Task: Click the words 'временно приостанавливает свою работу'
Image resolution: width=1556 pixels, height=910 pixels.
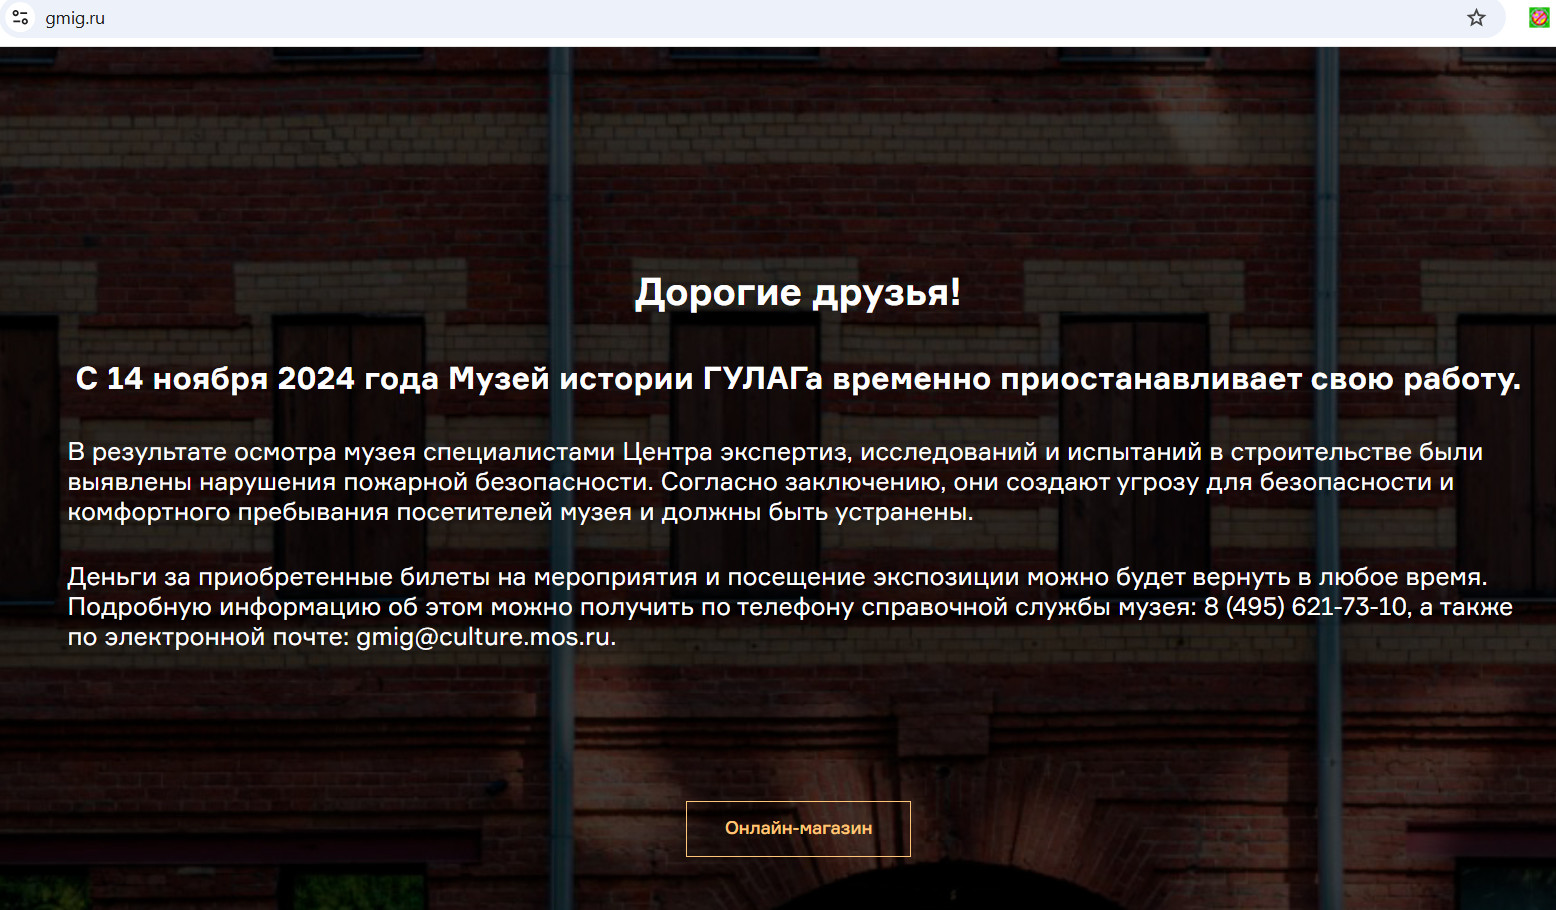Action: coord(1175,379)
